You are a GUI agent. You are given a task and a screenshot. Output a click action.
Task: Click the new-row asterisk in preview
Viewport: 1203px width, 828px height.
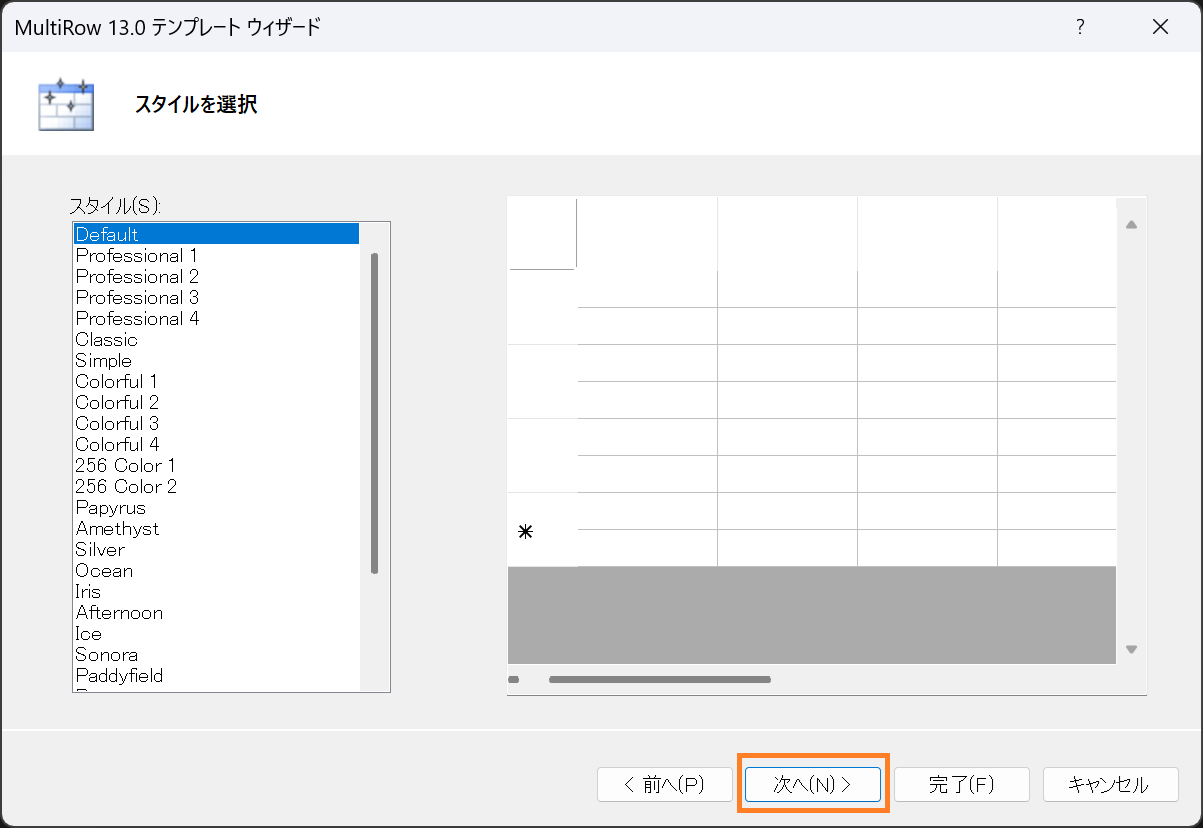tap(526, 532)
